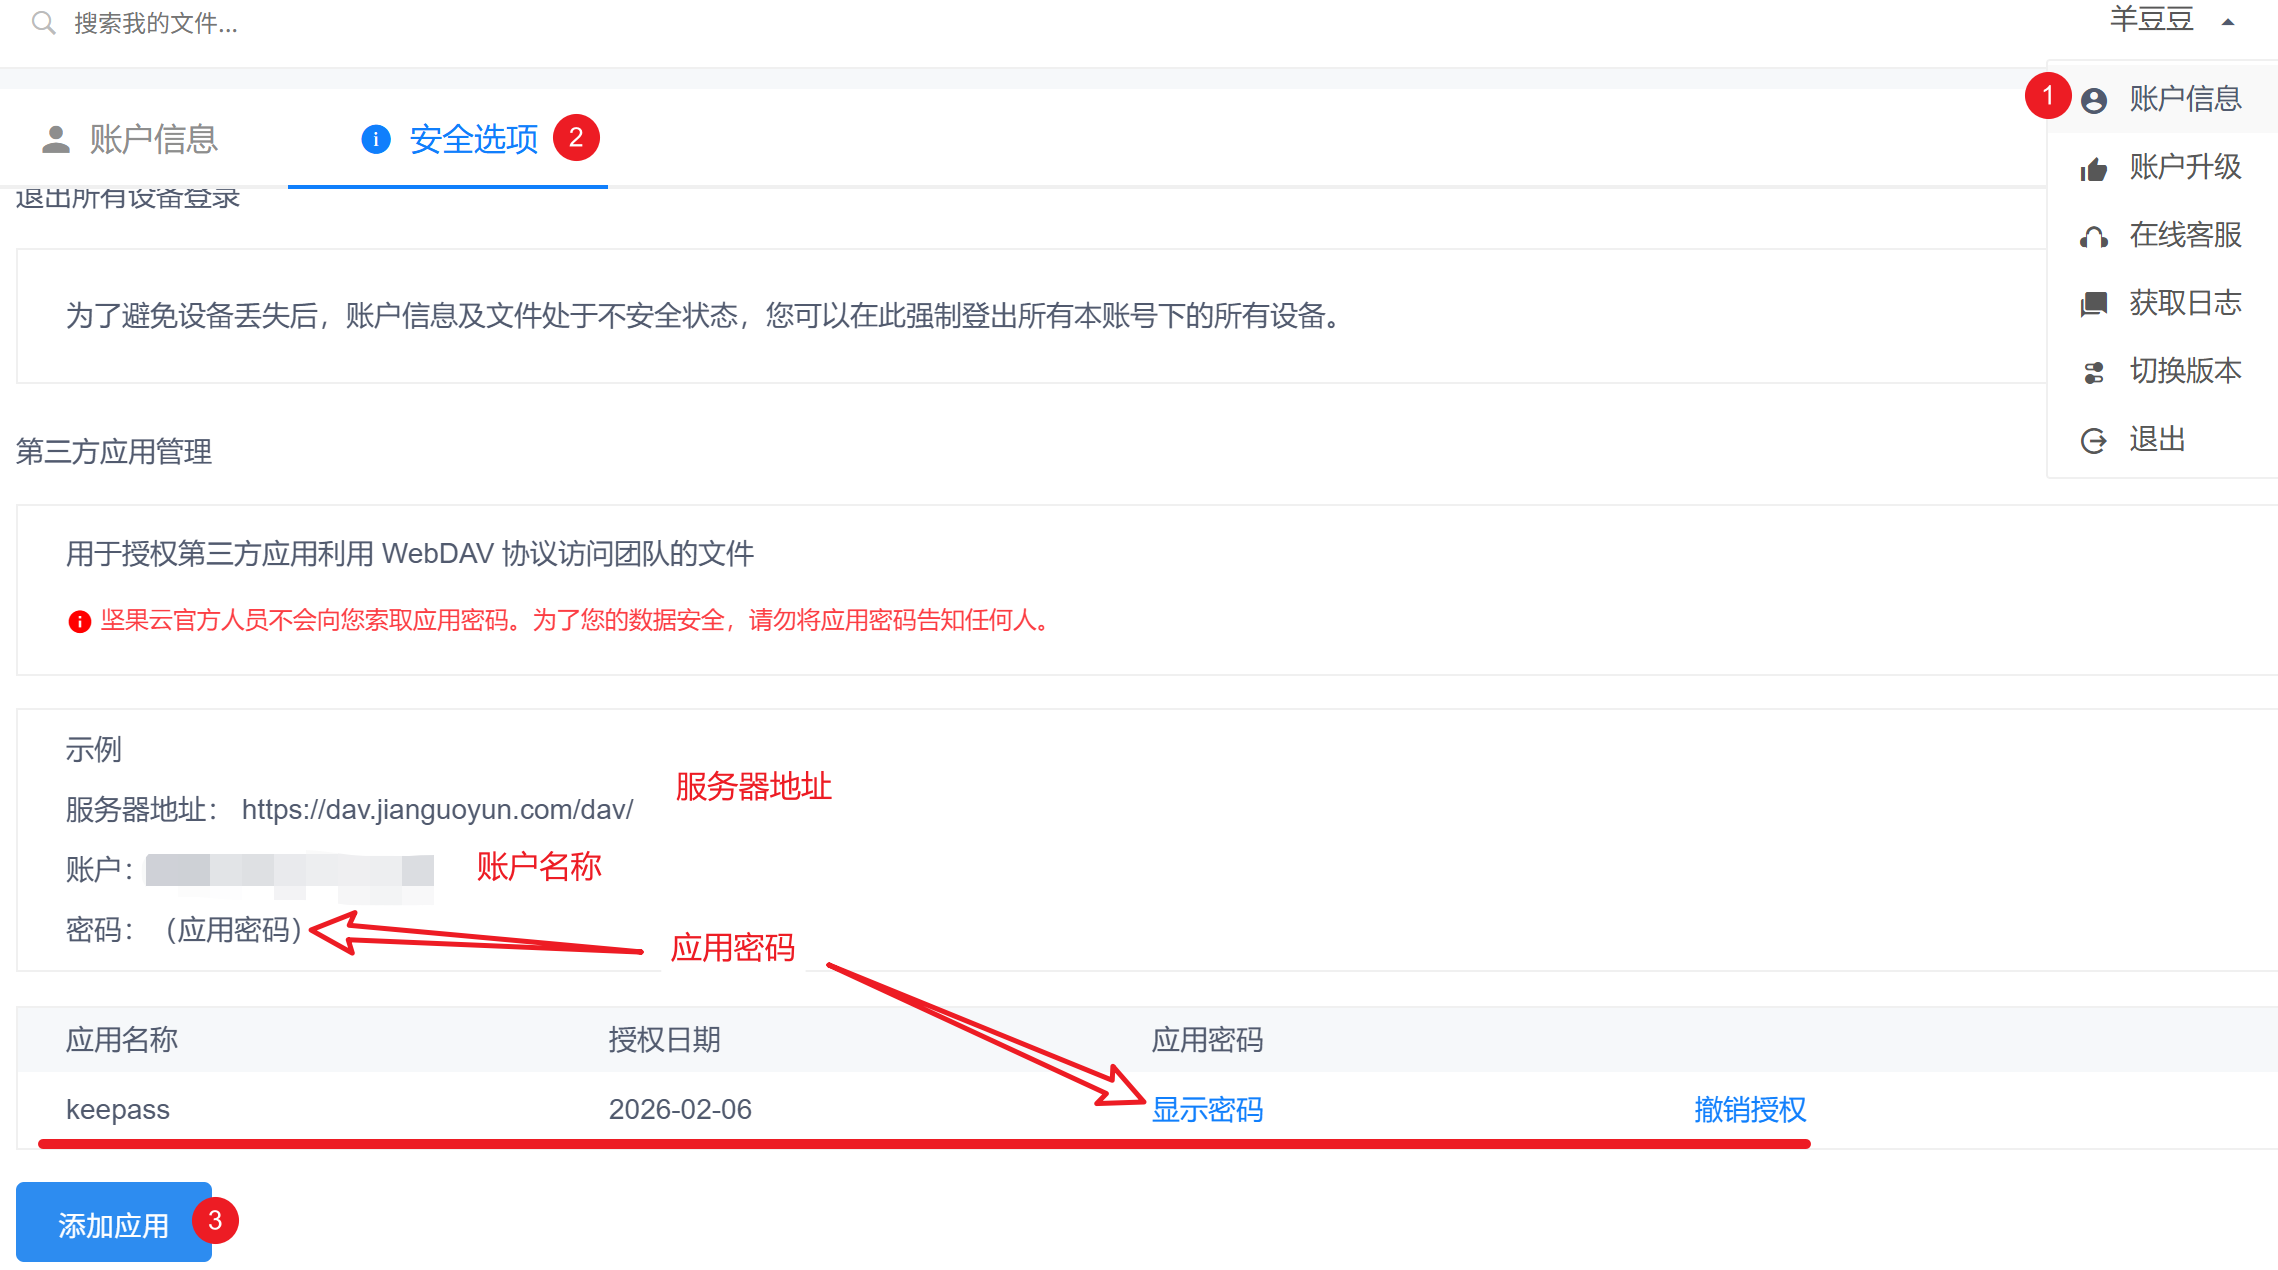Click the switch version toggle icon
2278x1270 pixels.
point(2093,372)
